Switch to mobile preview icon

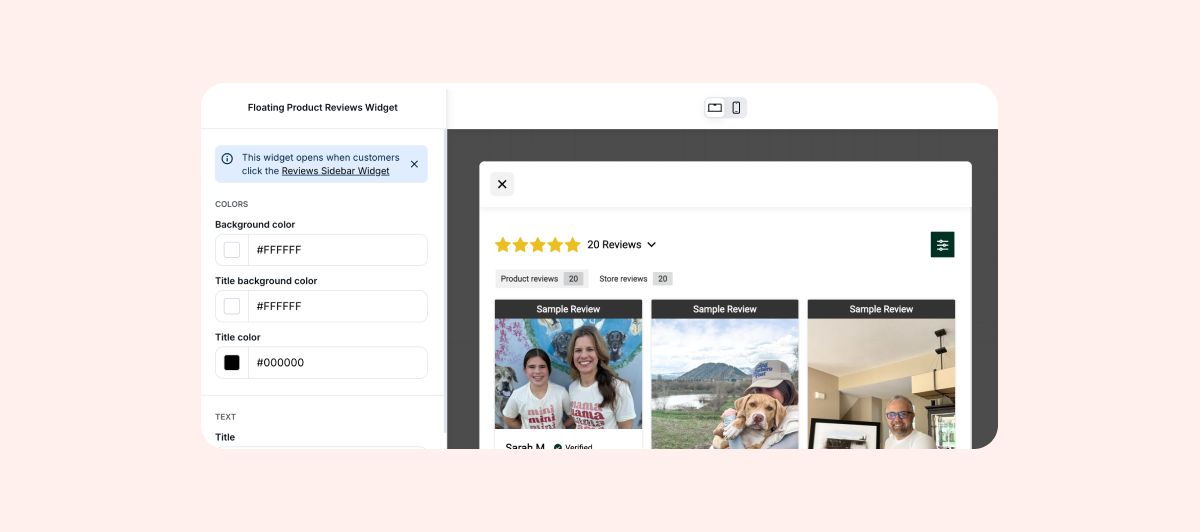pos(736,108)
